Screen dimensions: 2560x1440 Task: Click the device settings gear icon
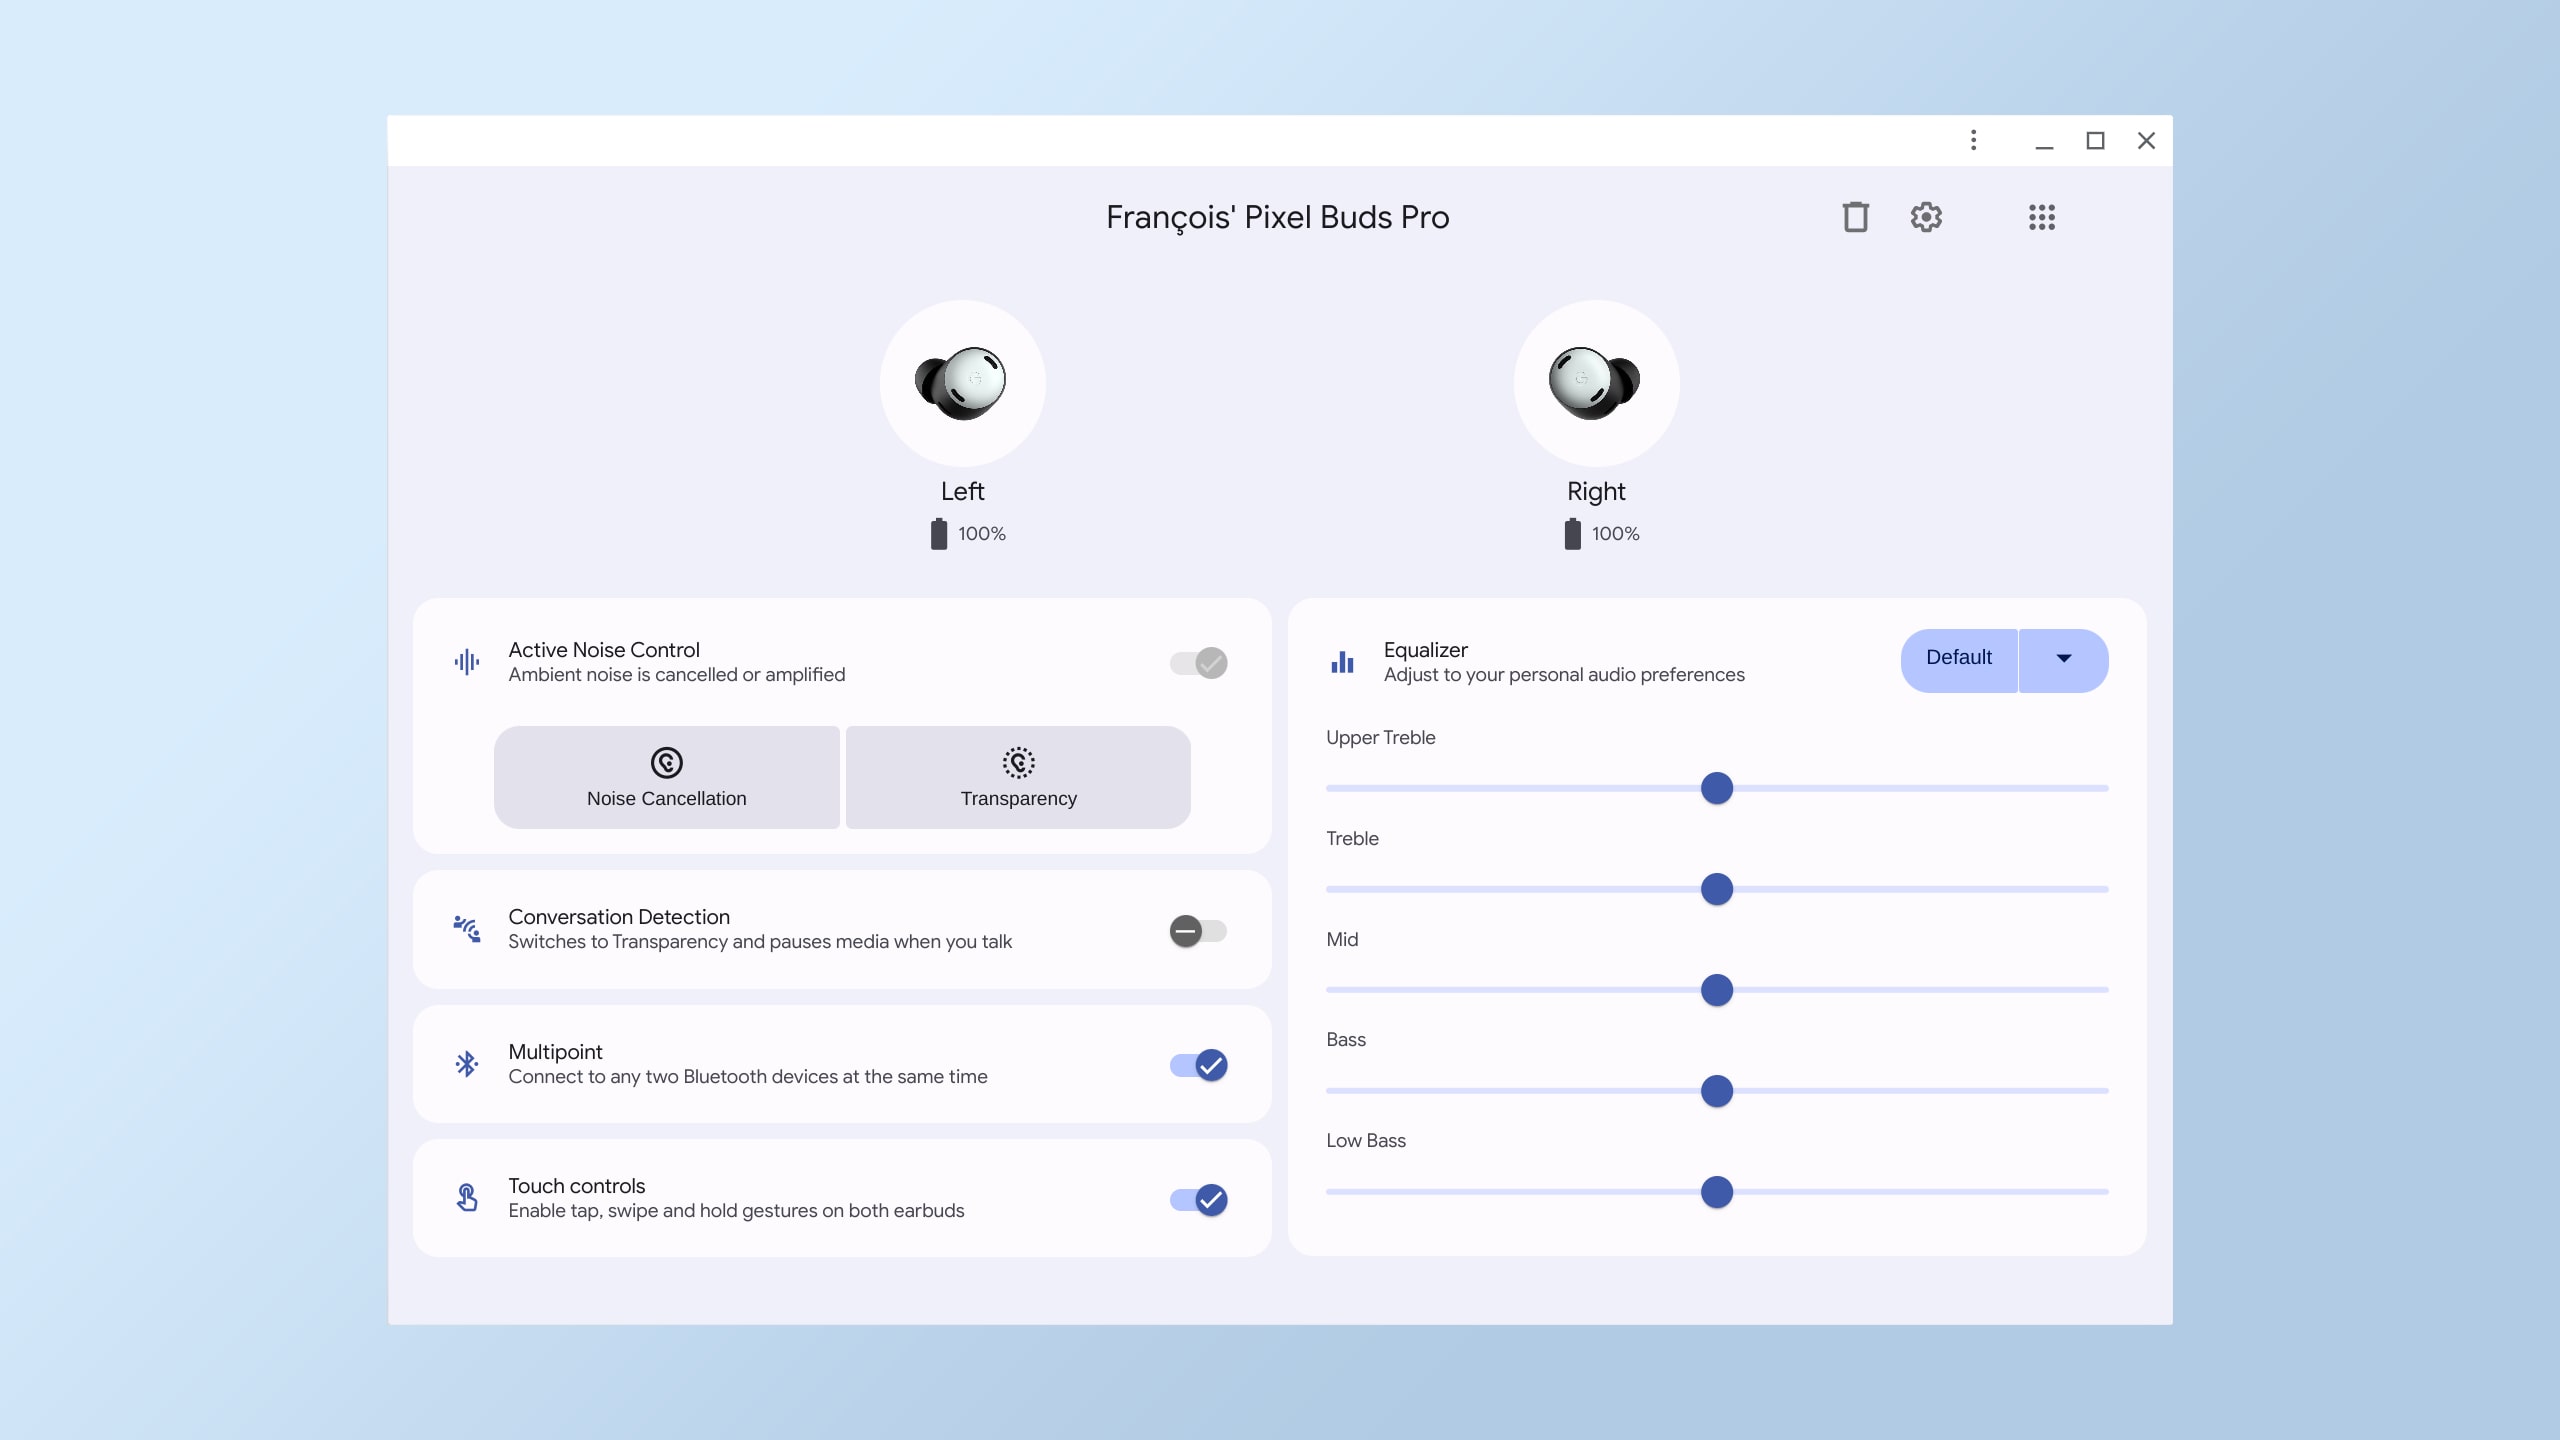(x=1927, y=216)
